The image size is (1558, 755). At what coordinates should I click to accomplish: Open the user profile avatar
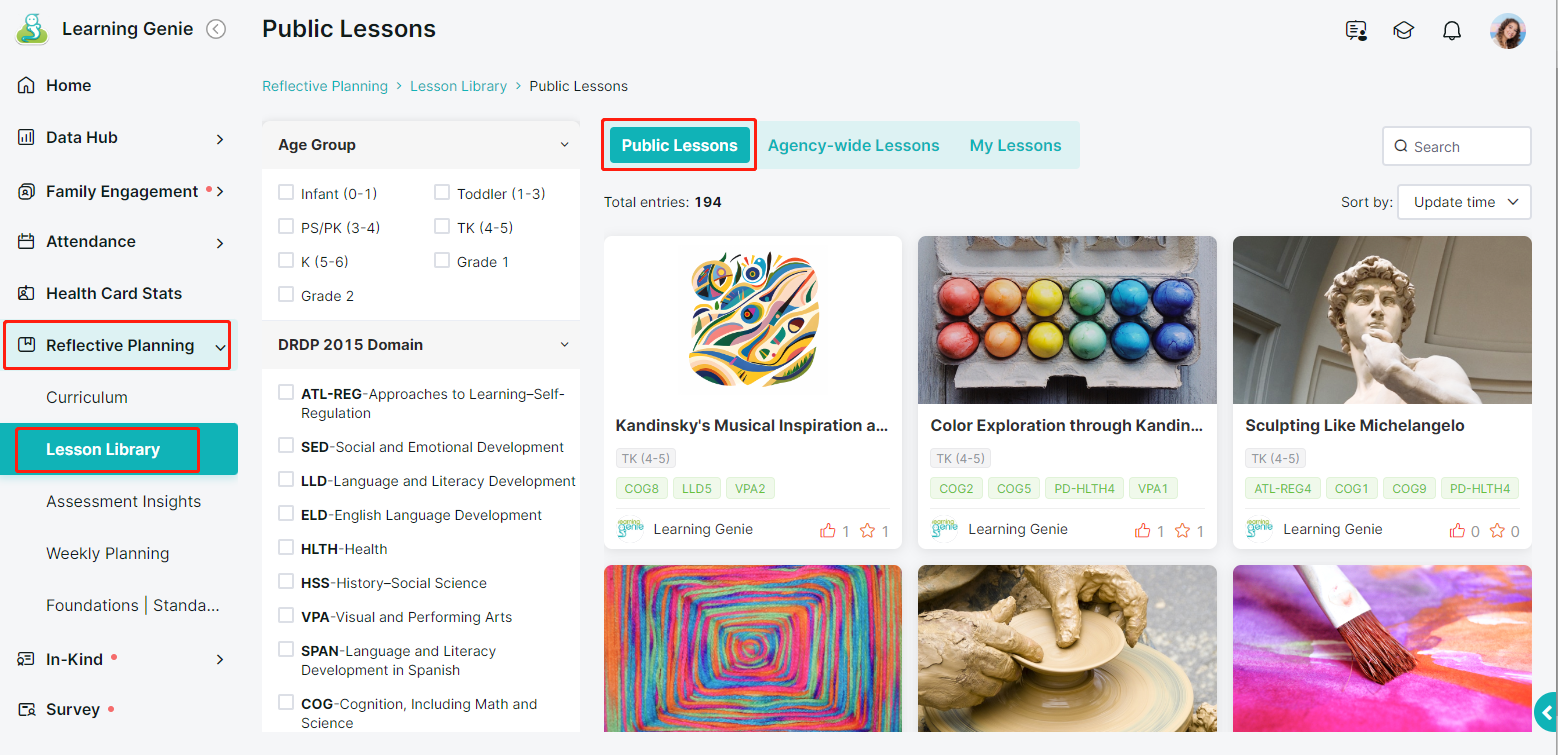[1508, 31]
